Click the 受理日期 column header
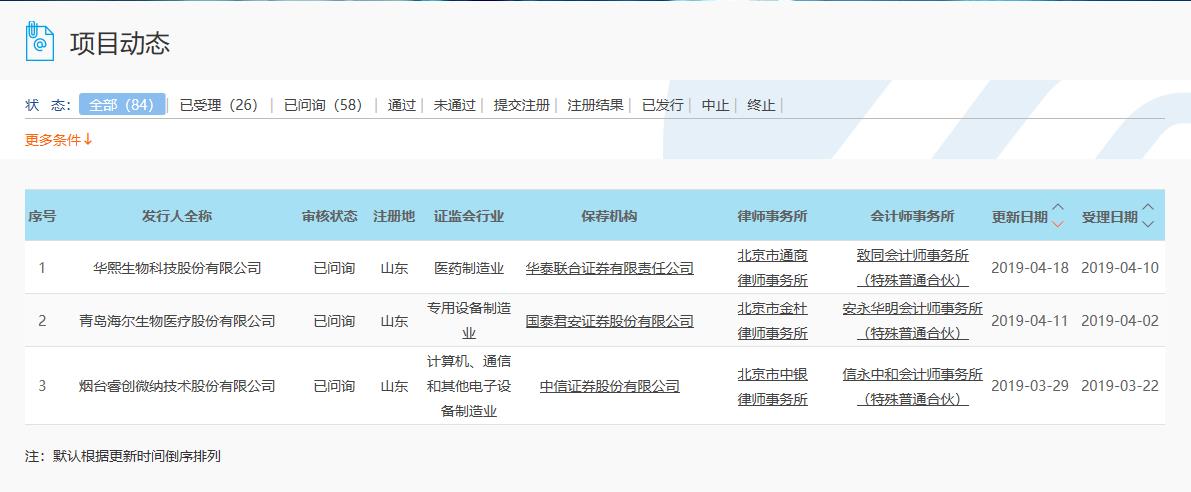Image resolution: width=1191 pixels, height=492 pixels. (x=1110, y=217)
